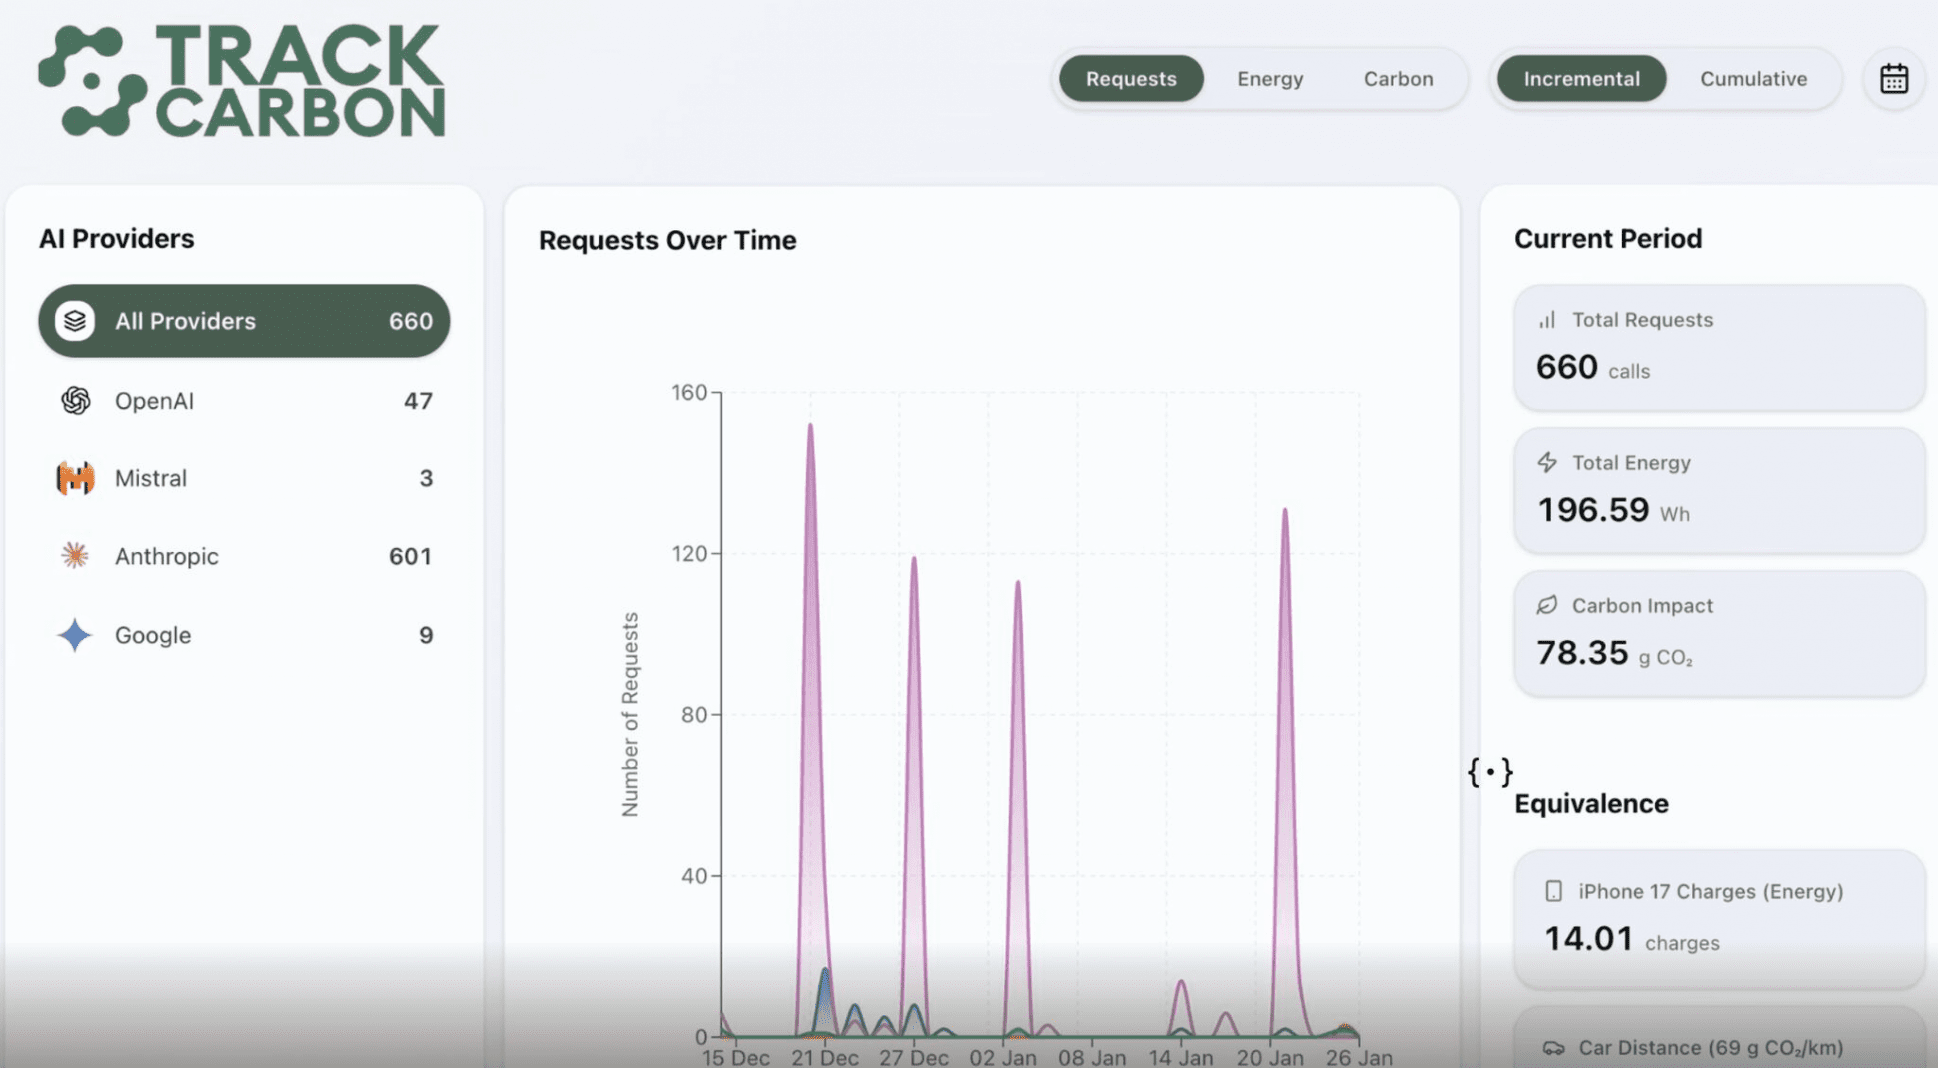
Task: Click the 21 Dec peak on chart
Action: point(810,426)
